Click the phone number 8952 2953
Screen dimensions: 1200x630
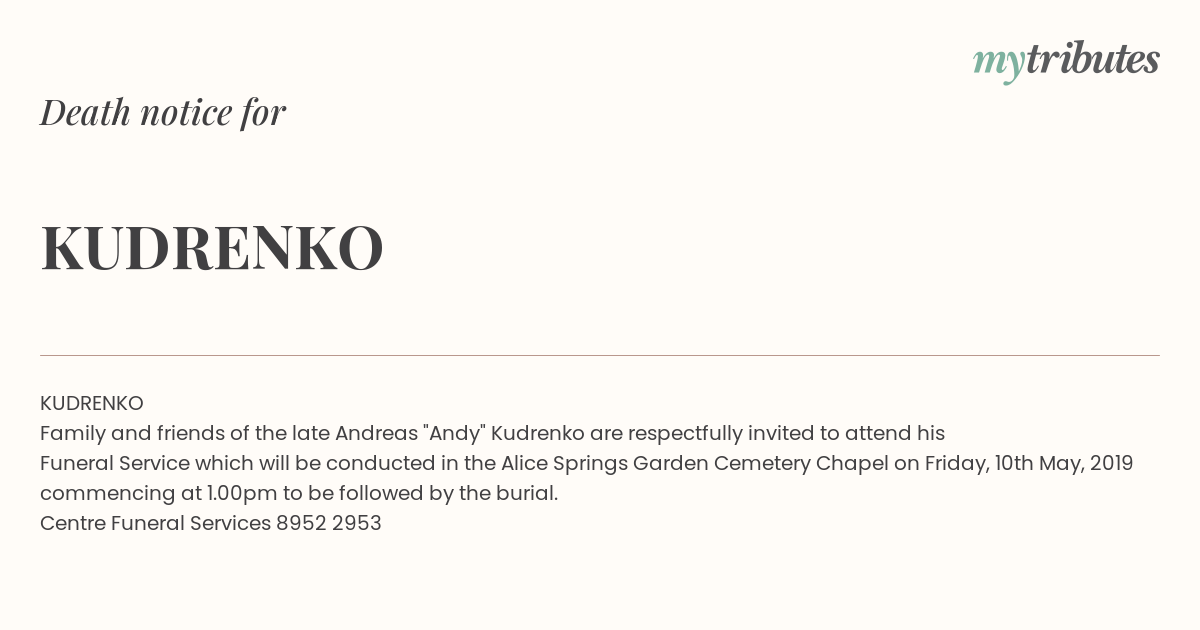click(329, 523)
